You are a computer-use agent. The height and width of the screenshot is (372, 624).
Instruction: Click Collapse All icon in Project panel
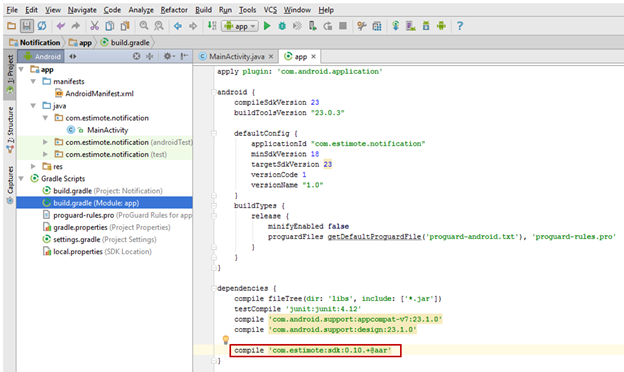150,56
